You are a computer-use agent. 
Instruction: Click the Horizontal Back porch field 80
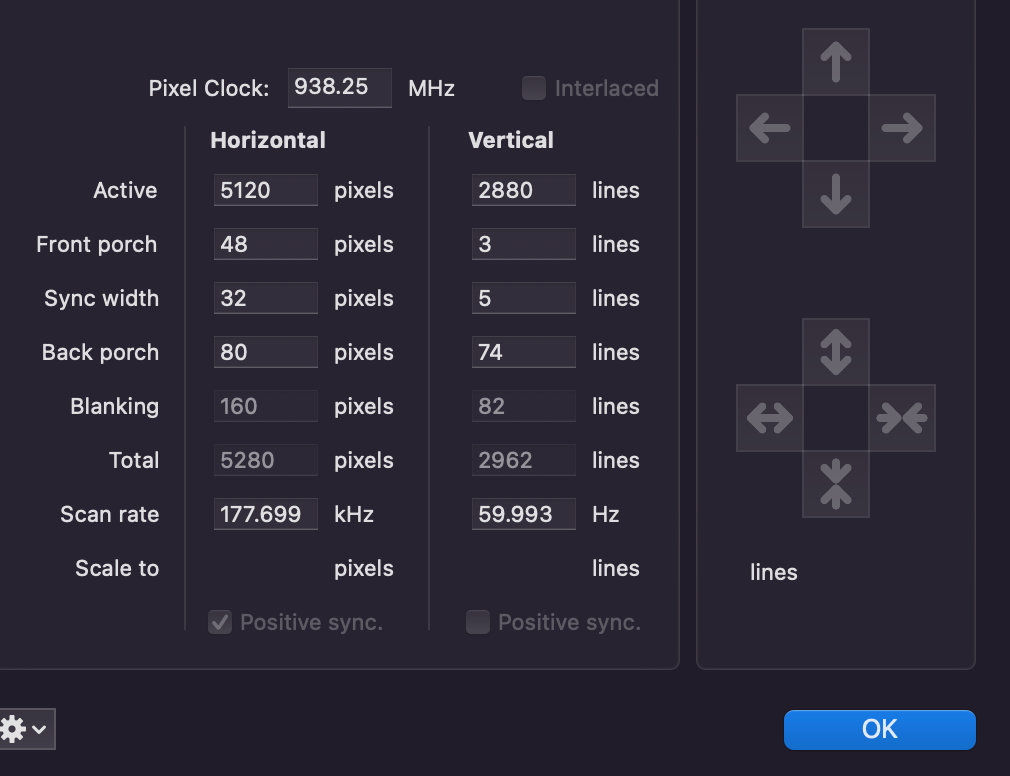point(265,352)
